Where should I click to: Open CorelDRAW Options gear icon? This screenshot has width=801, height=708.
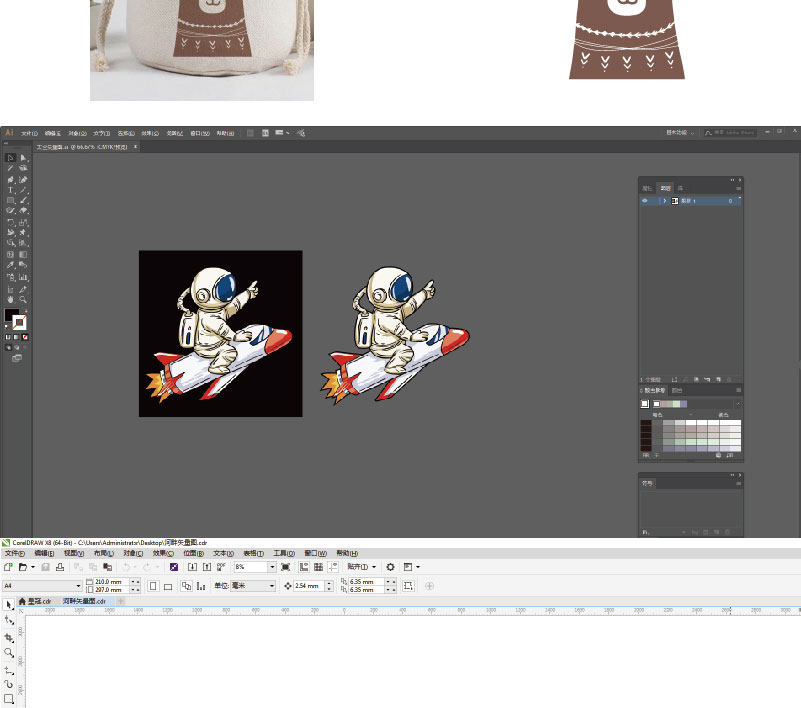(390, 567)
